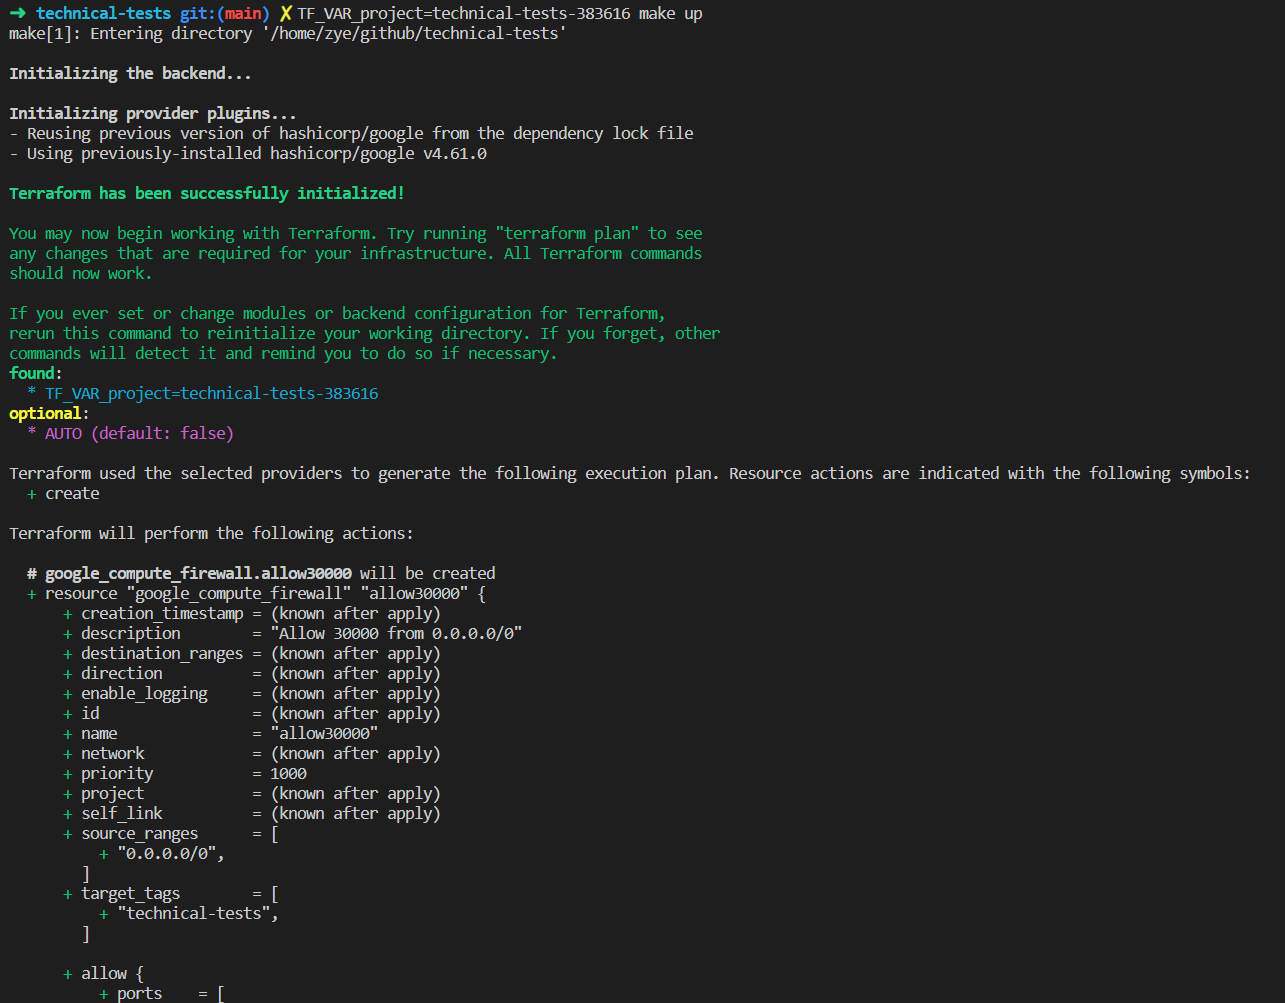Viewport: 1285px width, 1003px height.
Task: Click description value "Allow 30000 from 0.0.0.0/0"
Action: 397,633
